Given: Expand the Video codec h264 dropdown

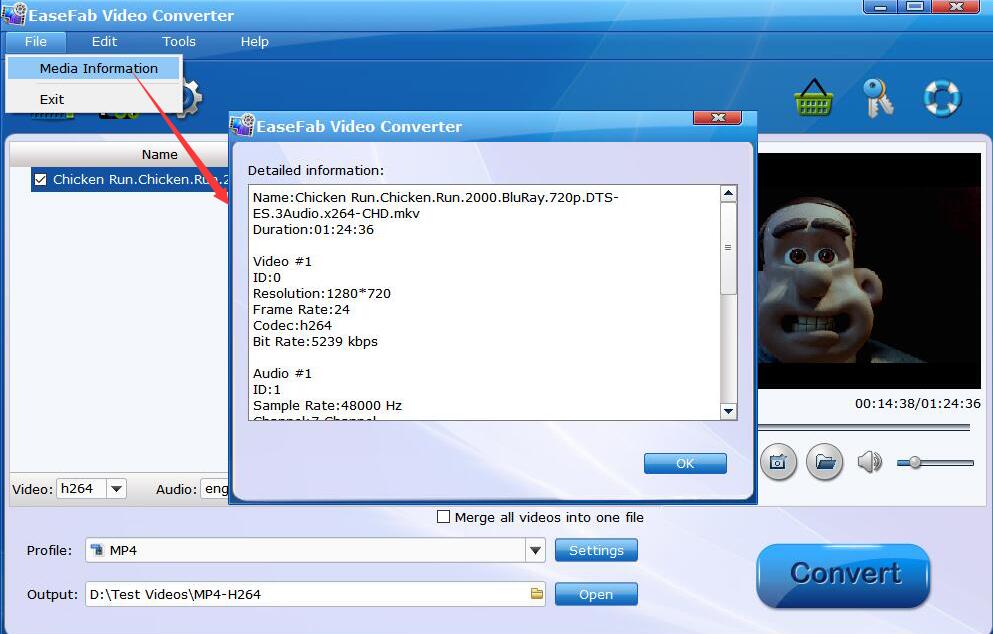Looking at the screenshot, I should pyautogui.click(x=116, y=489).
